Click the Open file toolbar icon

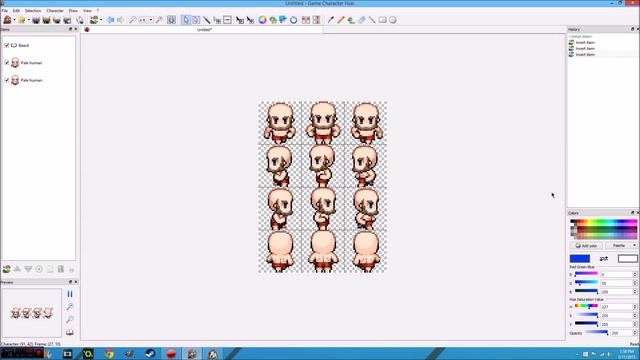click(22, 20)
